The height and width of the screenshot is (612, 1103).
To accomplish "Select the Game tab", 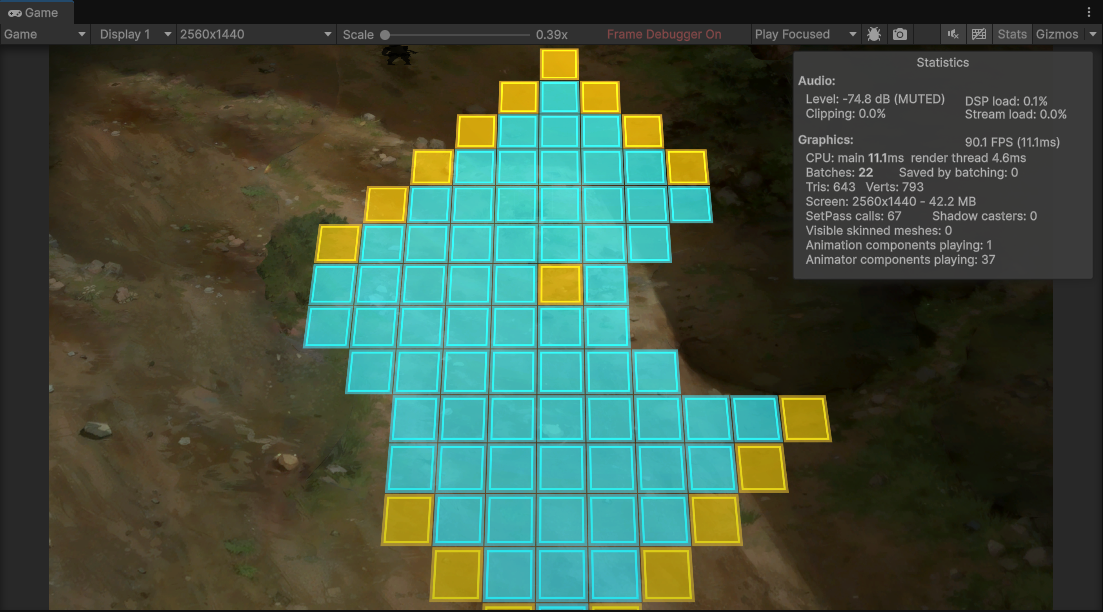I will 37,13.
